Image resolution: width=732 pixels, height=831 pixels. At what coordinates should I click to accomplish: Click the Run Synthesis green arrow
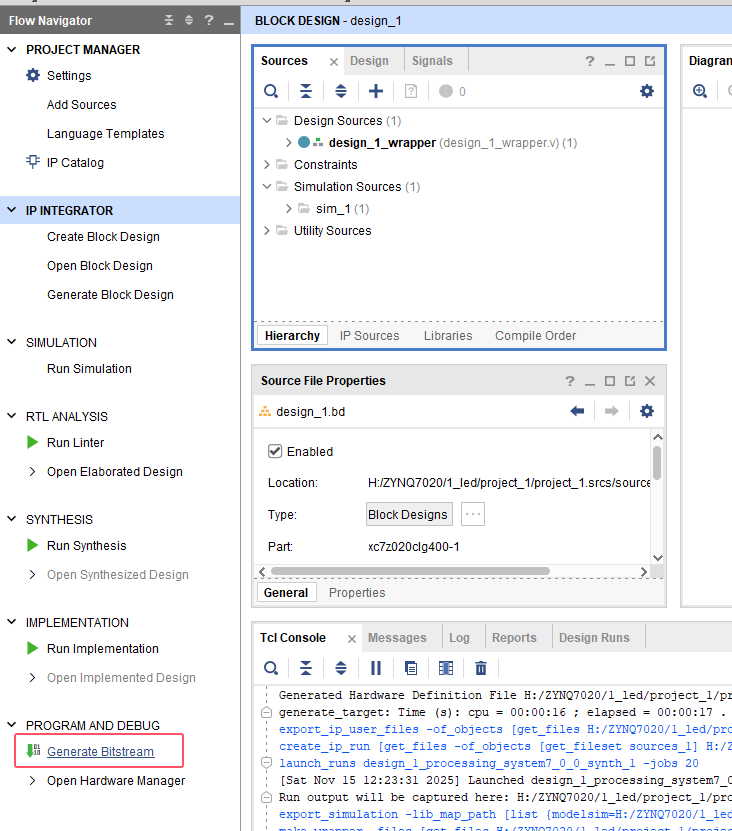click(x=33, y=546)
